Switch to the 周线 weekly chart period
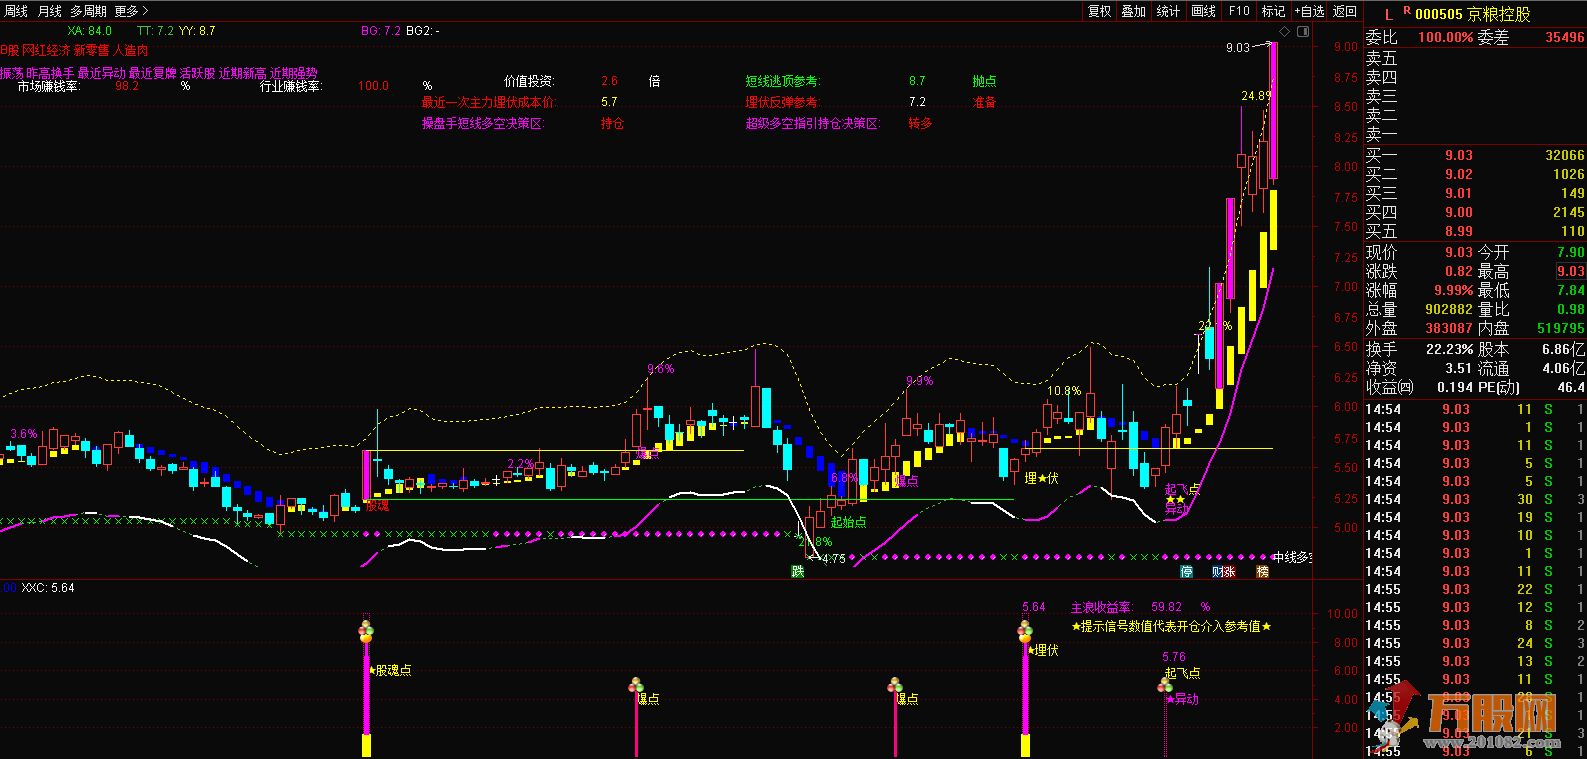Viewport: 1587px width, 759px height. coord(16,11)
